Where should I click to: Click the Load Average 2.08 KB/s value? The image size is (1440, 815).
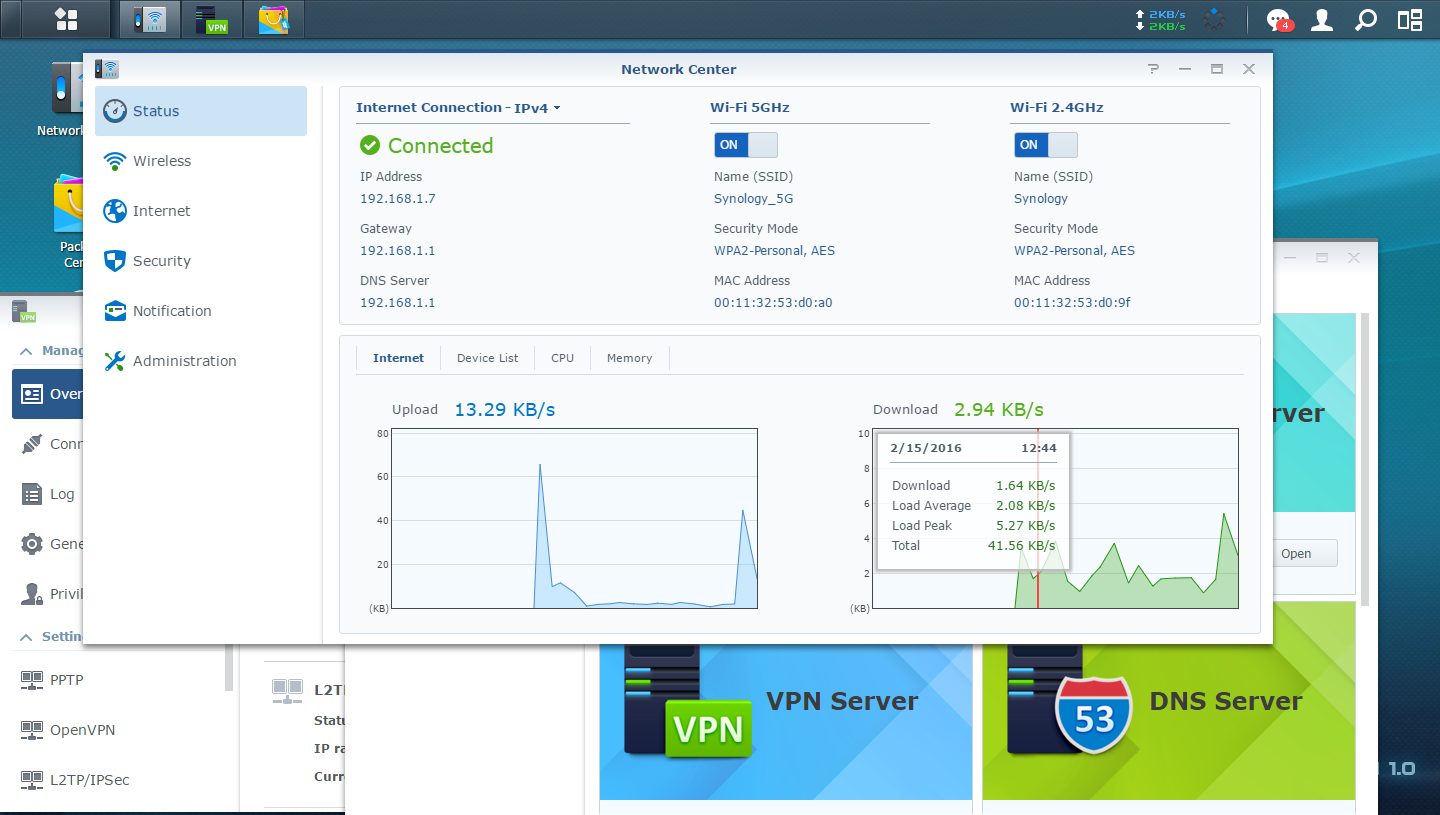click(1025, 506)
